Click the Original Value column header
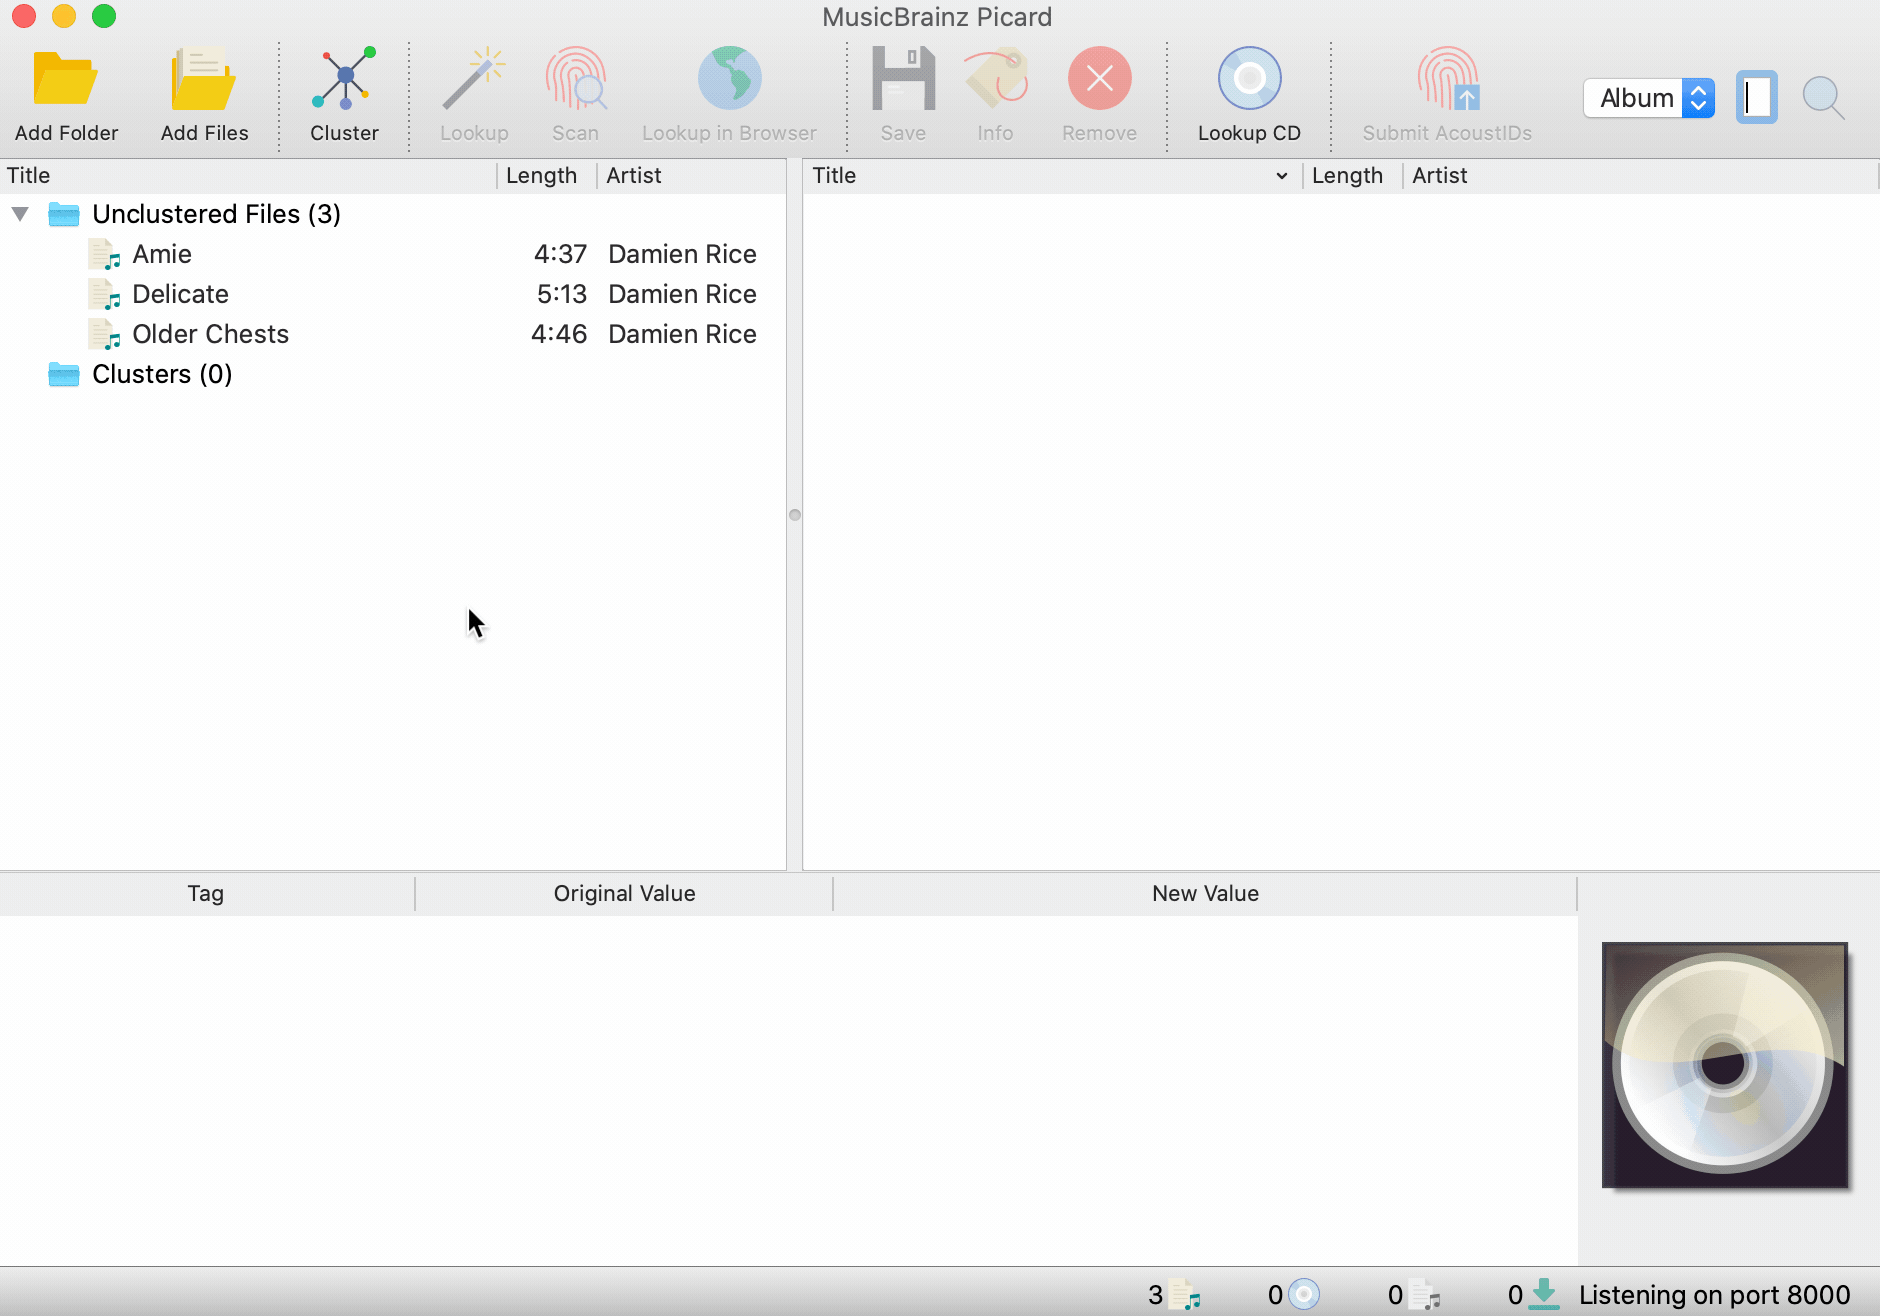The image size is (1880, 1316). pos(624,893)
